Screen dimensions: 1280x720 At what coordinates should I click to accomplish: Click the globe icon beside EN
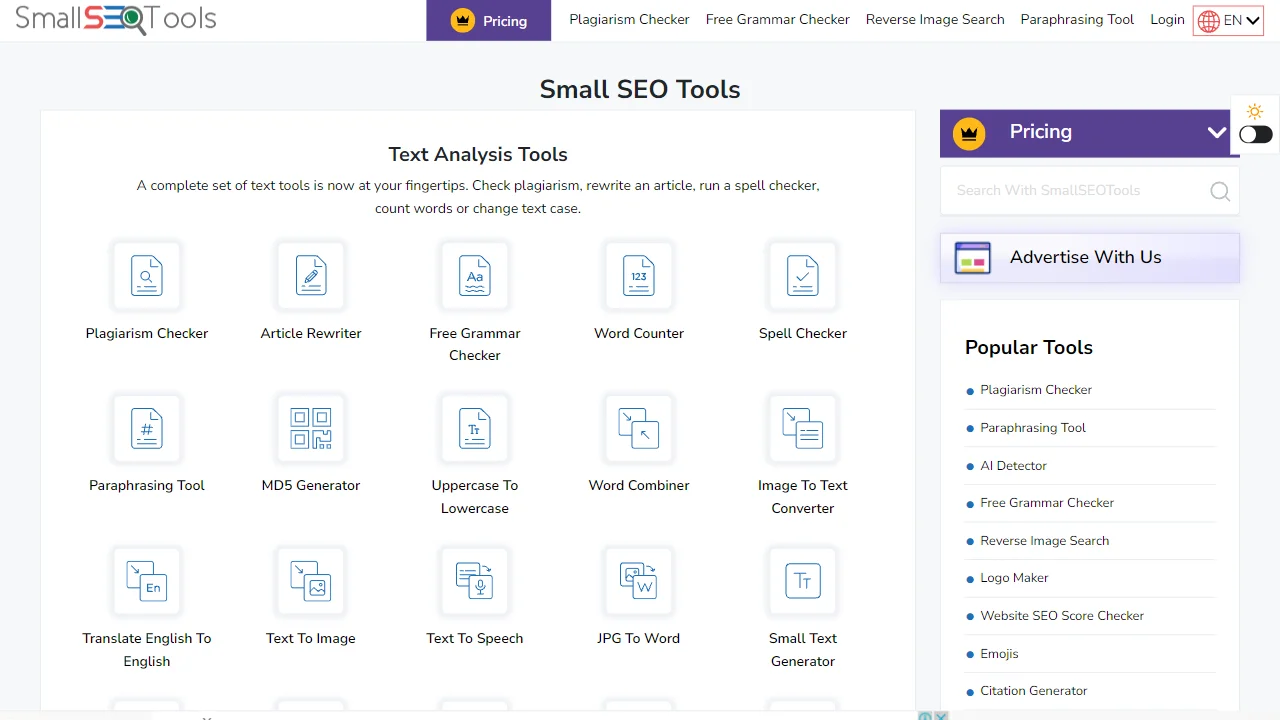(1209, 21)
